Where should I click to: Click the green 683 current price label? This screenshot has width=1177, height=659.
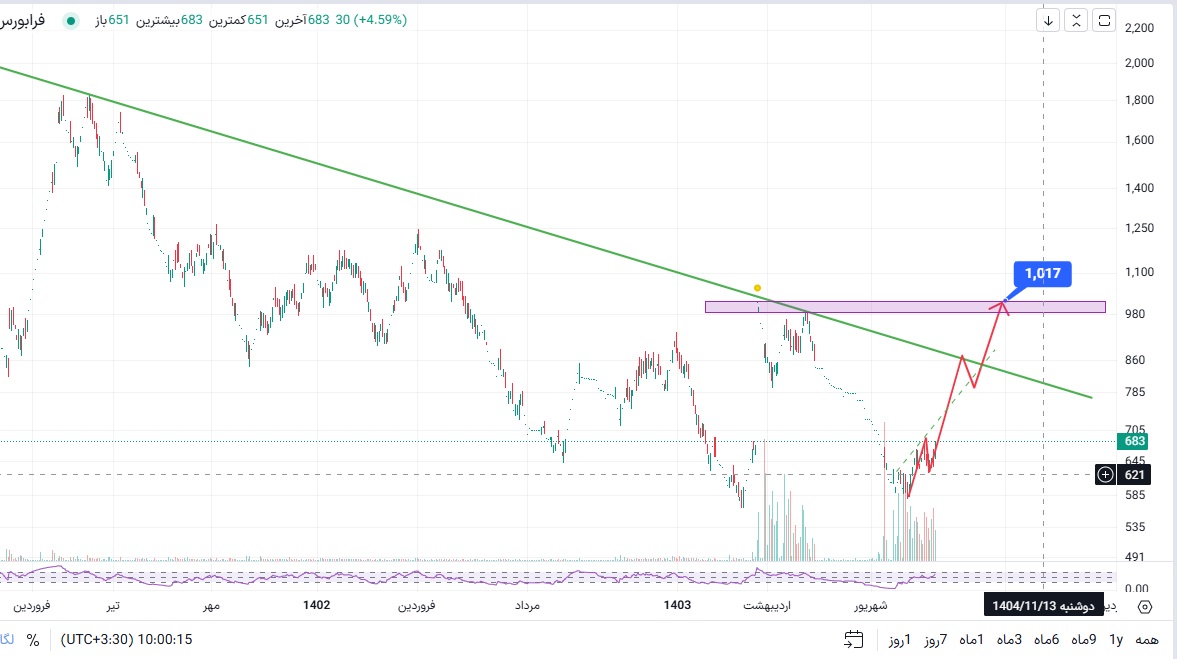pyautogui.click(x=1134, y=441)
